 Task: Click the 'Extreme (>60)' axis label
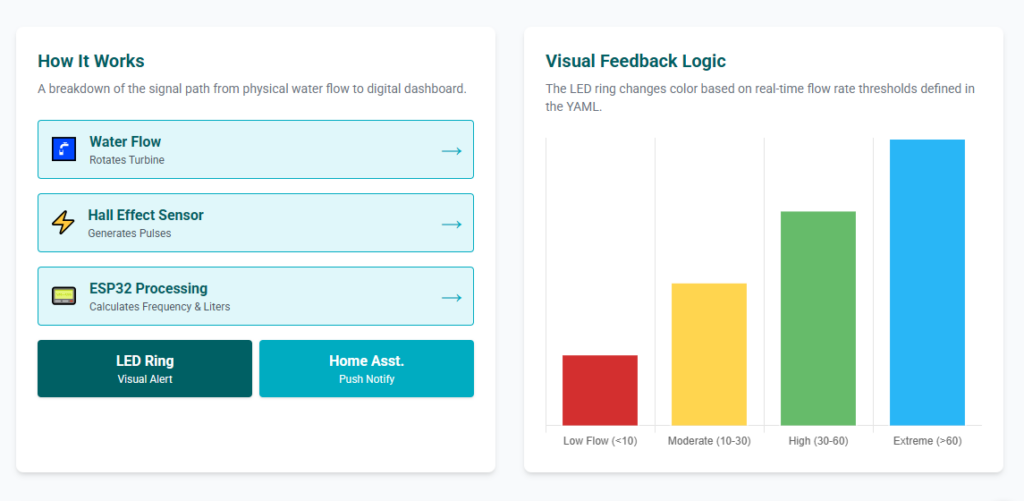[x=927, y=441]
